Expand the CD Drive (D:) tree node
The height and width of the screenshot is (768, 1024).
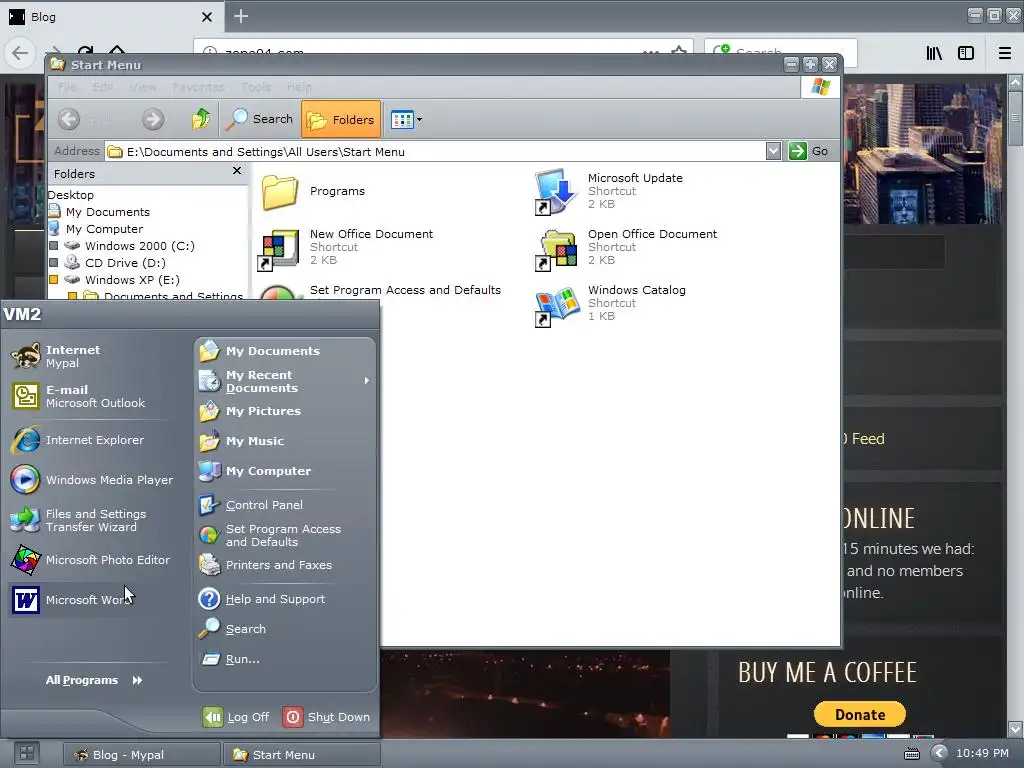pyautogui.click(x=54, y=263)
